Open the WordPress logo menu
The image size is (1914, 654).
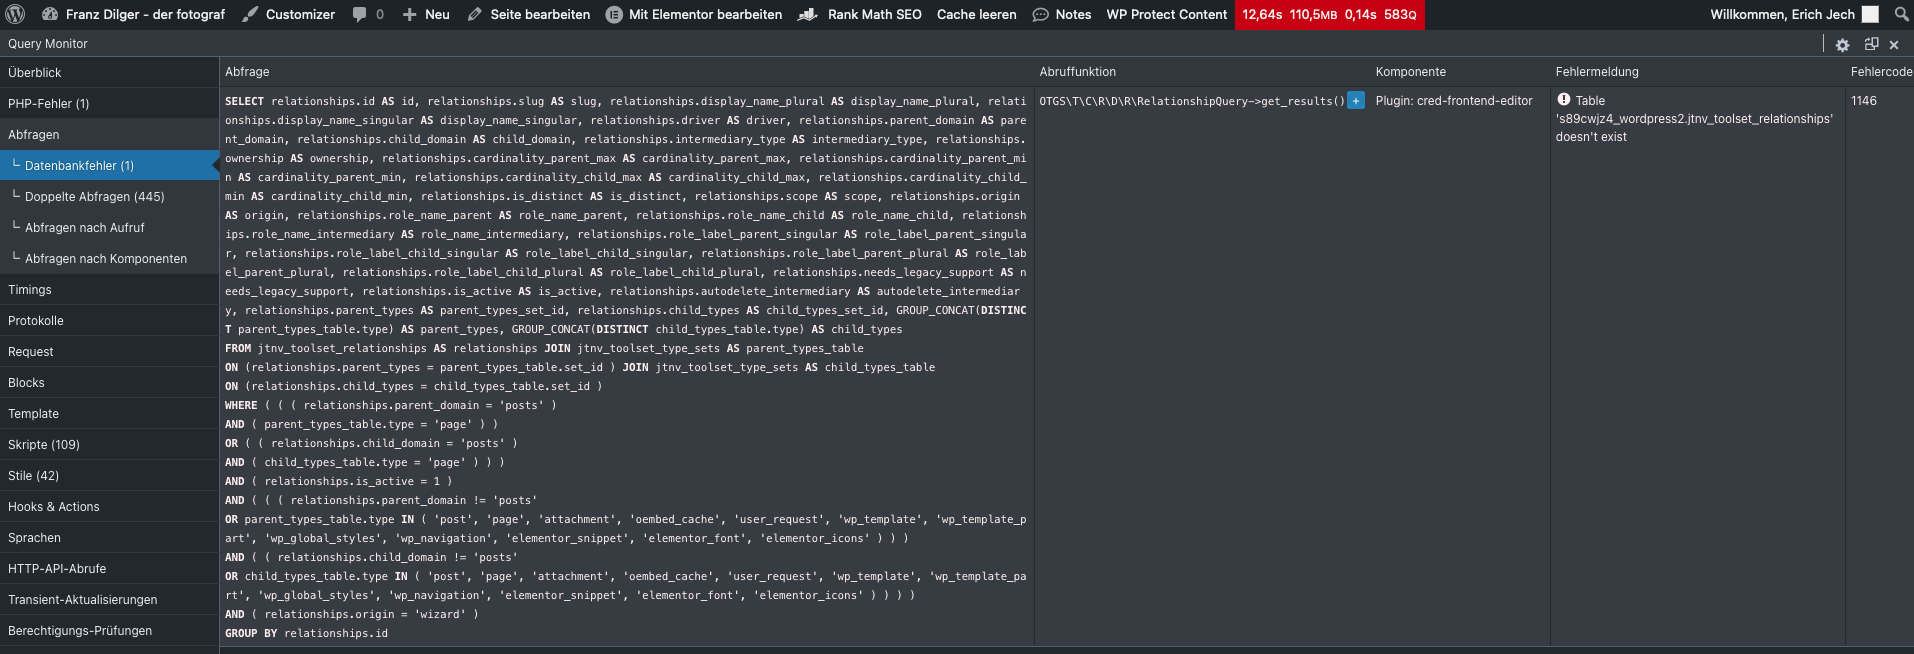[x=15, y=14]
